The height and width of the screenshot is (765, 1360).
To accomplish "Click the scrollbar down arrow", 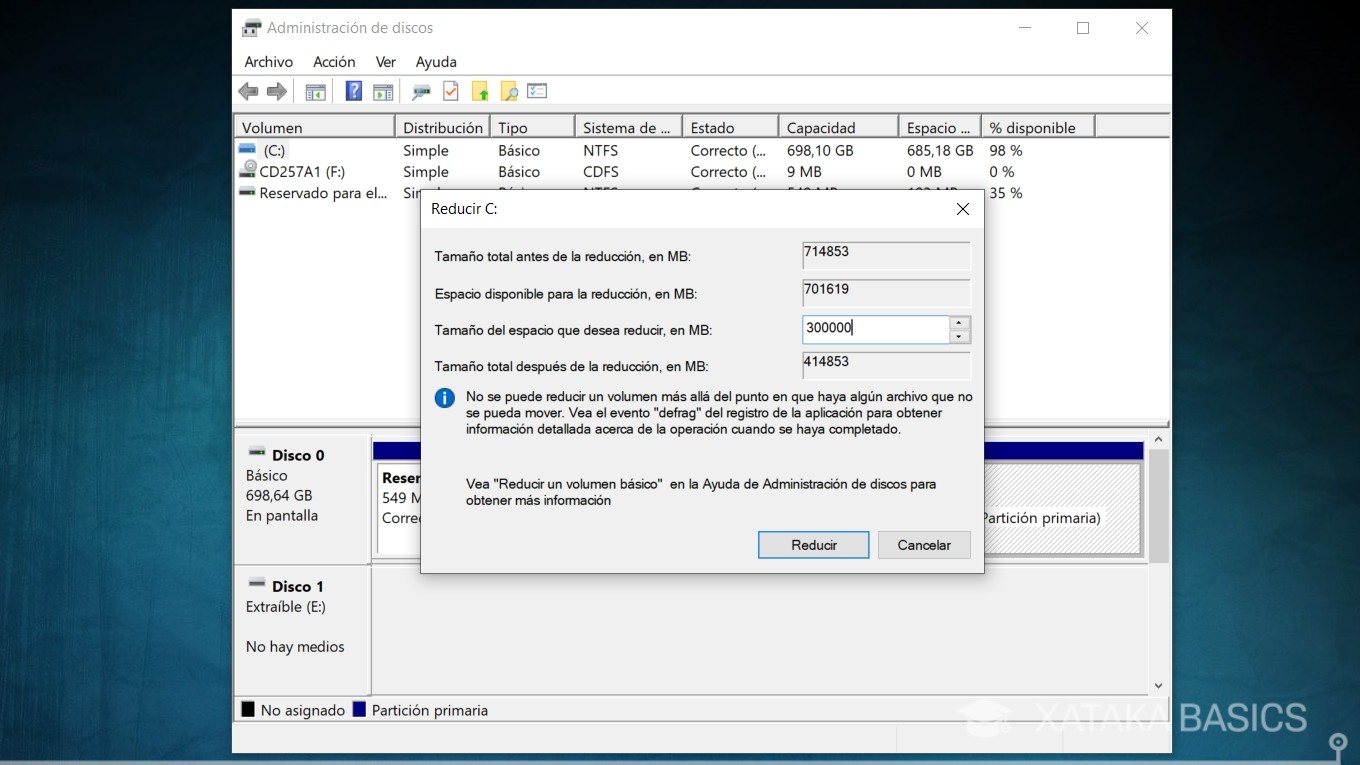I will (1157, 686).
